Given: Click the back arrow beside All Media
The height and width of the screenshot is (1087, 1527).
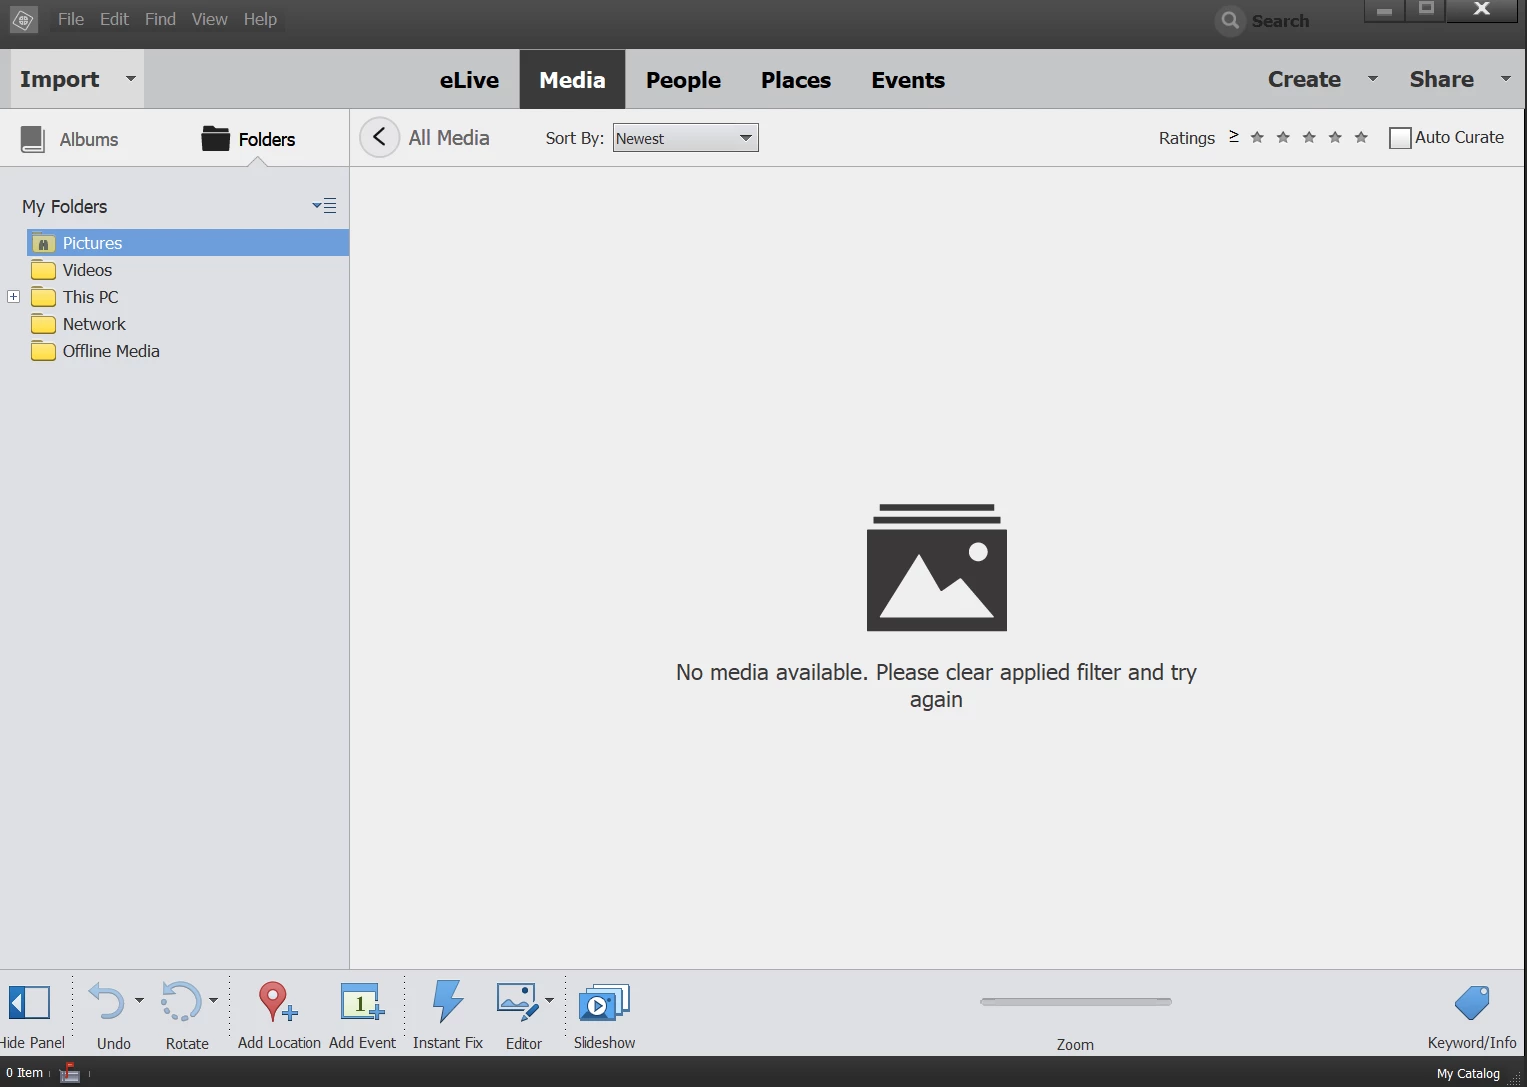Looking at the screenshot, I should point(379,137).
